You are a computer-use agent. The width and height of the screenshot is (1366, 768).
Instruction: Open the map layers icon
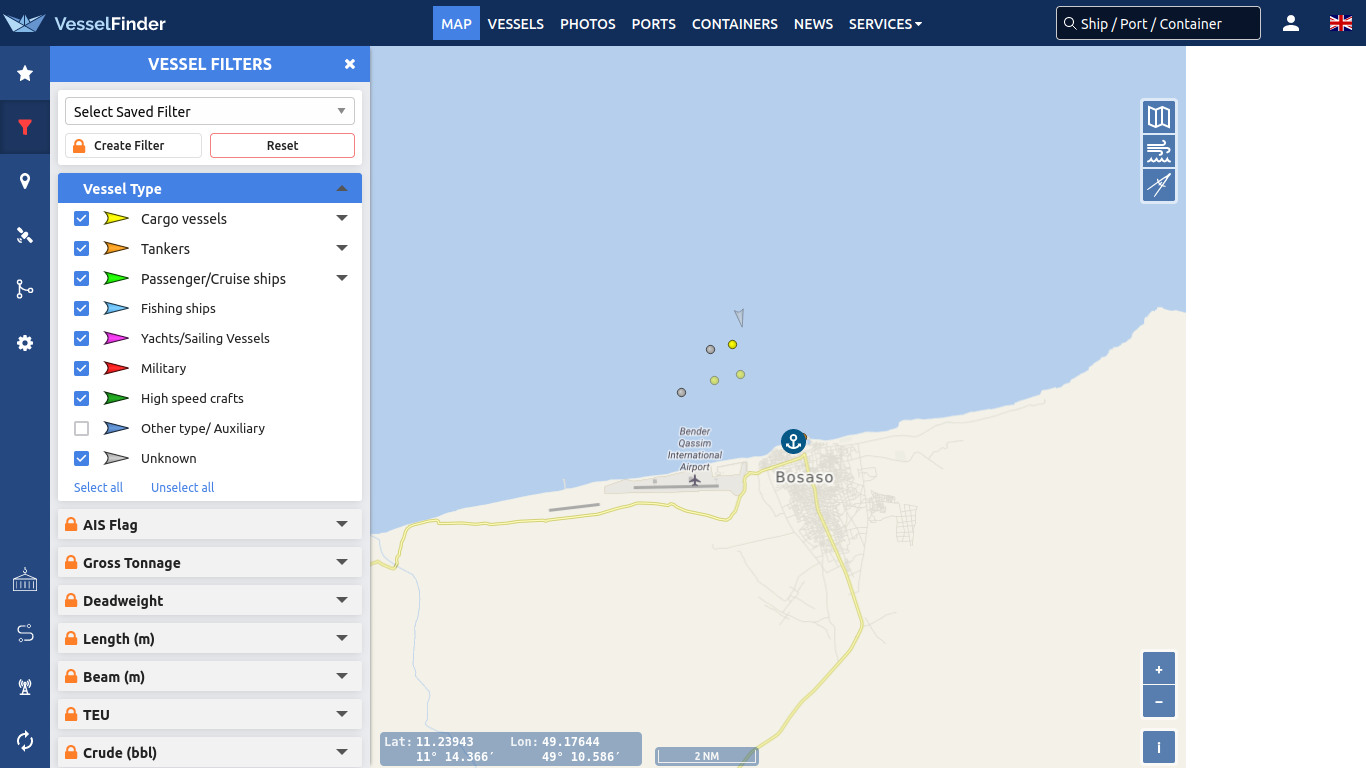coord(1159,117)
